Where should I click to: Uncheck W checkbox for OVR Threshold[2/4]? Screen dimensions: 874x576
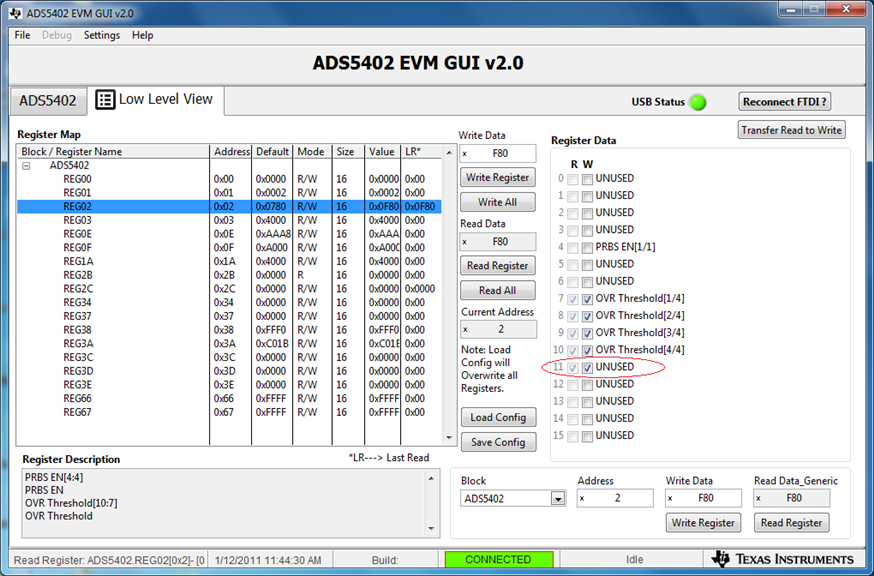(587, 317)
